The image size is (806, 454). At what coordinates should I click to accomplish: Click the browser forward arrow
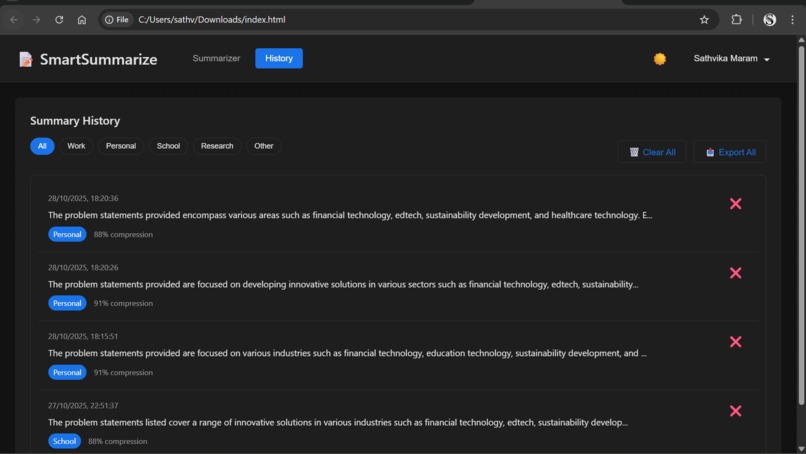pos(36,20)
